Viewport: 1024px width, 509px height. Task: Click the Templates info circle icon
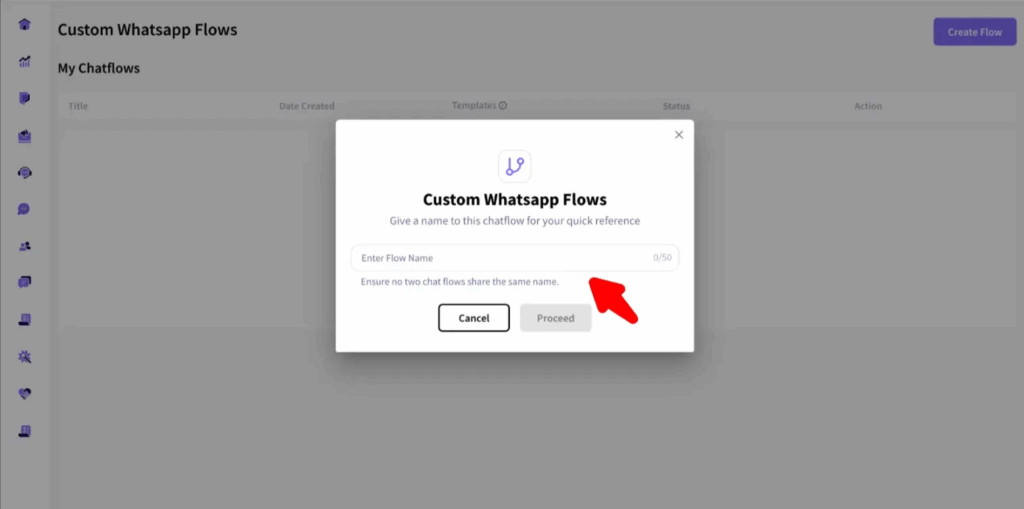click(x=503, y=105)
